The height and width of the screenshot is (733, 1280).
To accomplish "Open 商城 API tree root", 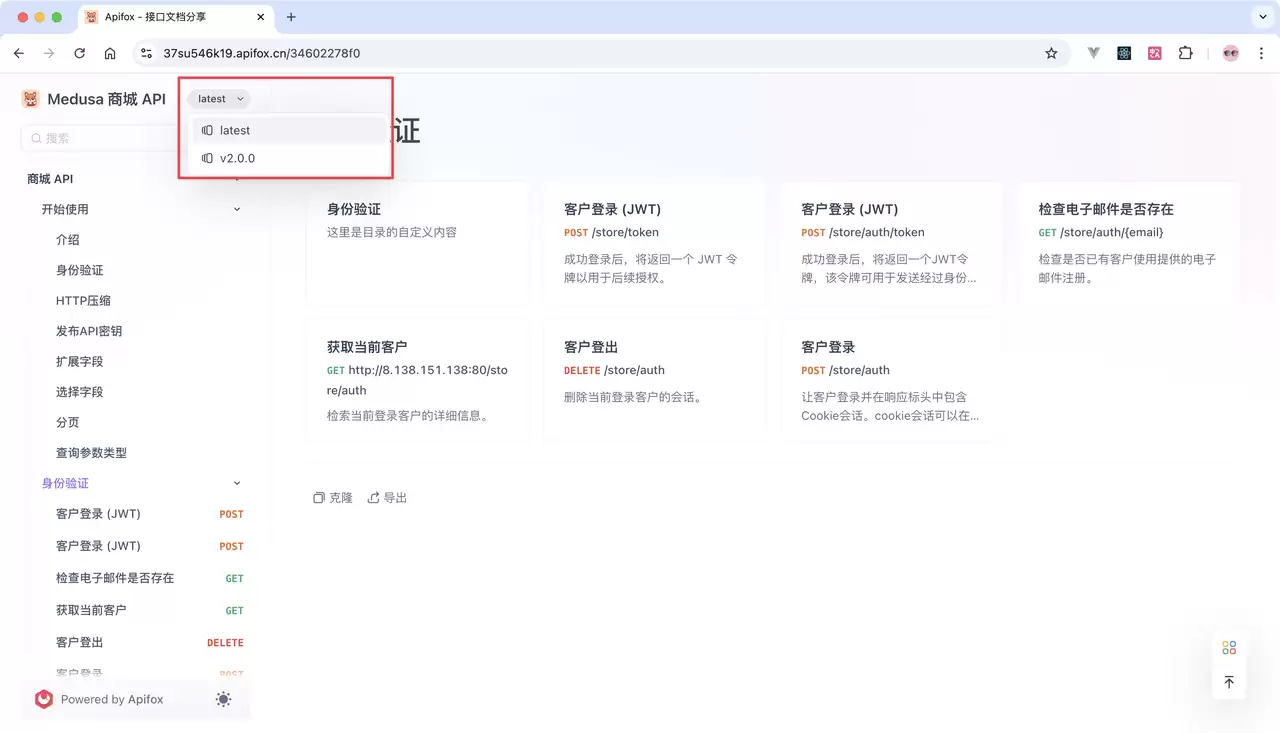I will coord(50,179).
